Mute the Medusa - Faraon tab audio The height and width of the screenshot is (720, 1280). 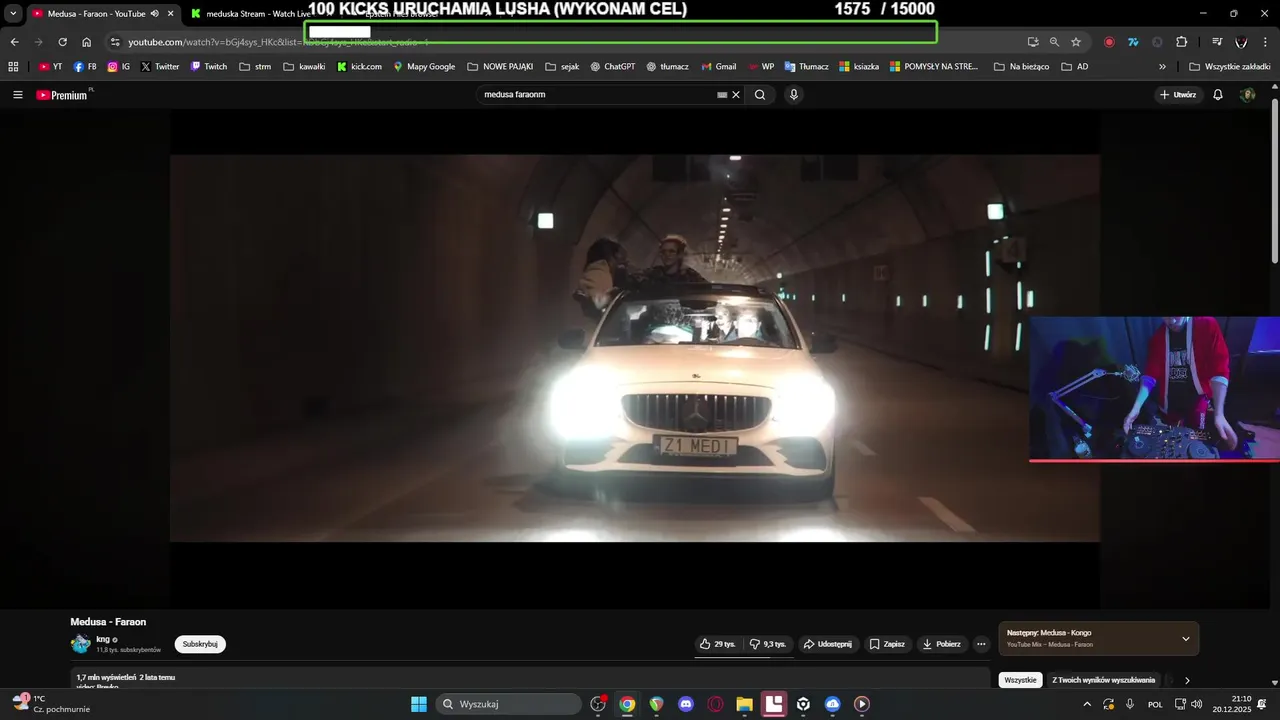pyautogui.click(x=155, y=14)
